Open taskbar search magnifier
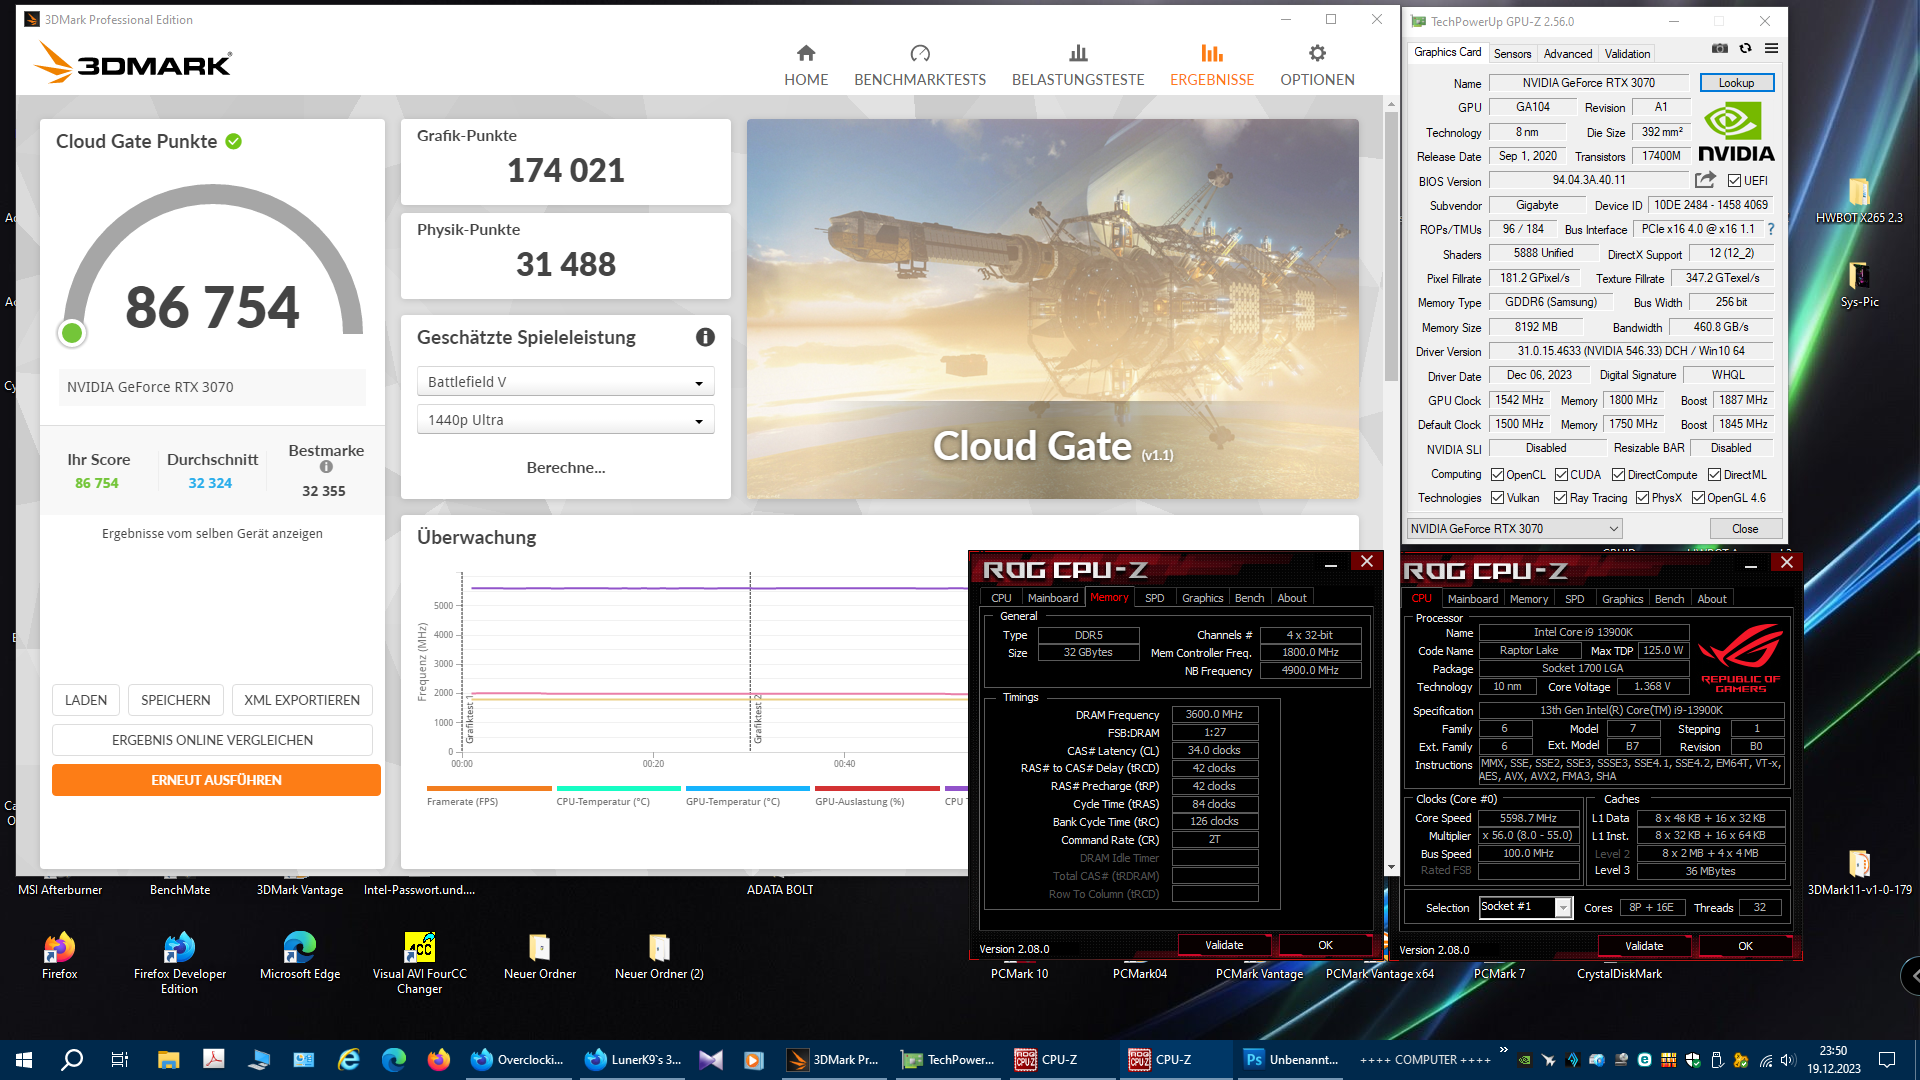Image resolution: width=1920 pixels, height=1080 pixels. [72, 1060]
